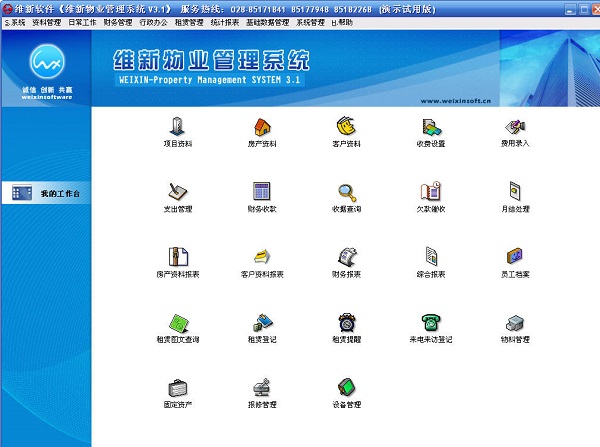Open the 租赁图文查询 icon

click(178, 323)
